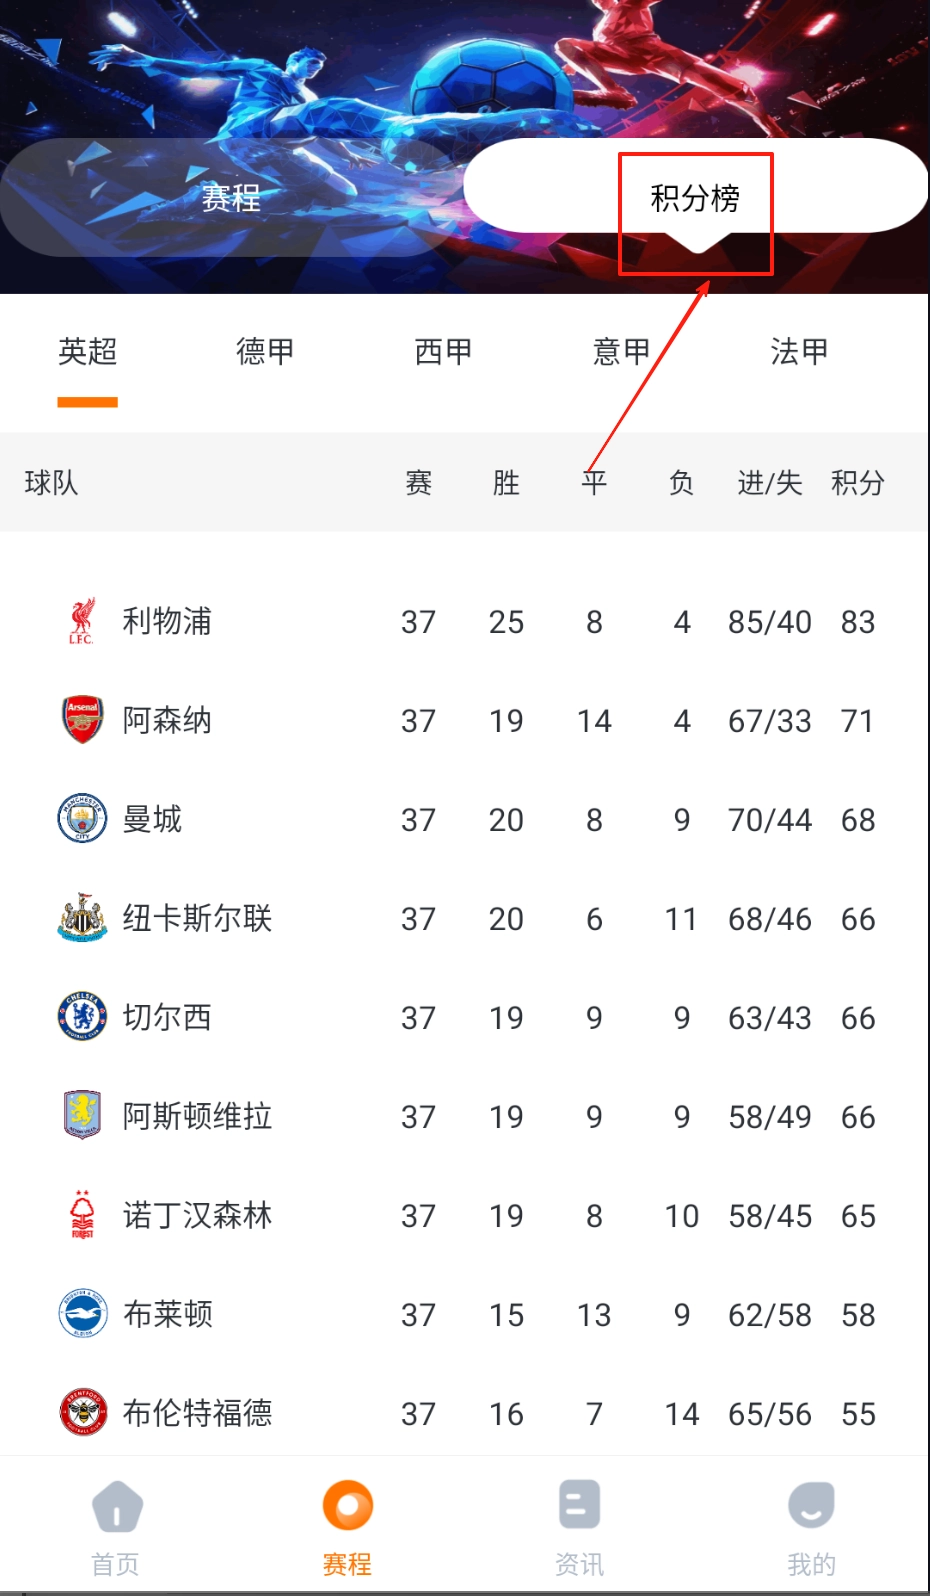Tap the Chelsea club crest

coord(82,1017)
